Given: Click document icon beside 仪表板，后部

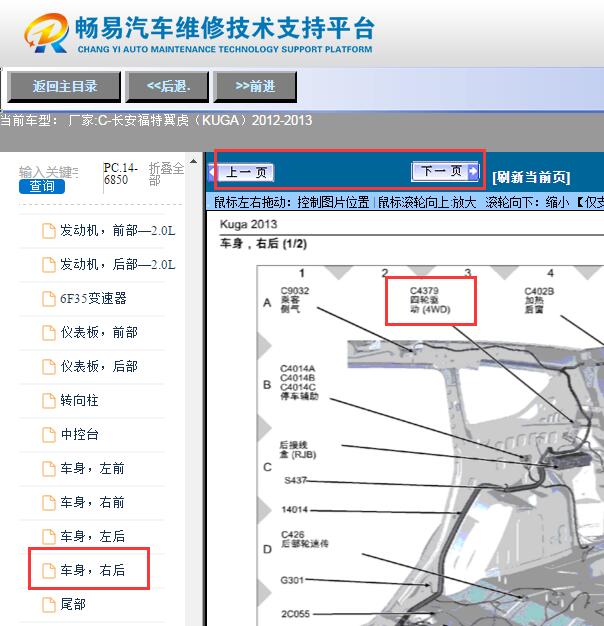Looking at the screenshot, I should (x=49, y=366).
